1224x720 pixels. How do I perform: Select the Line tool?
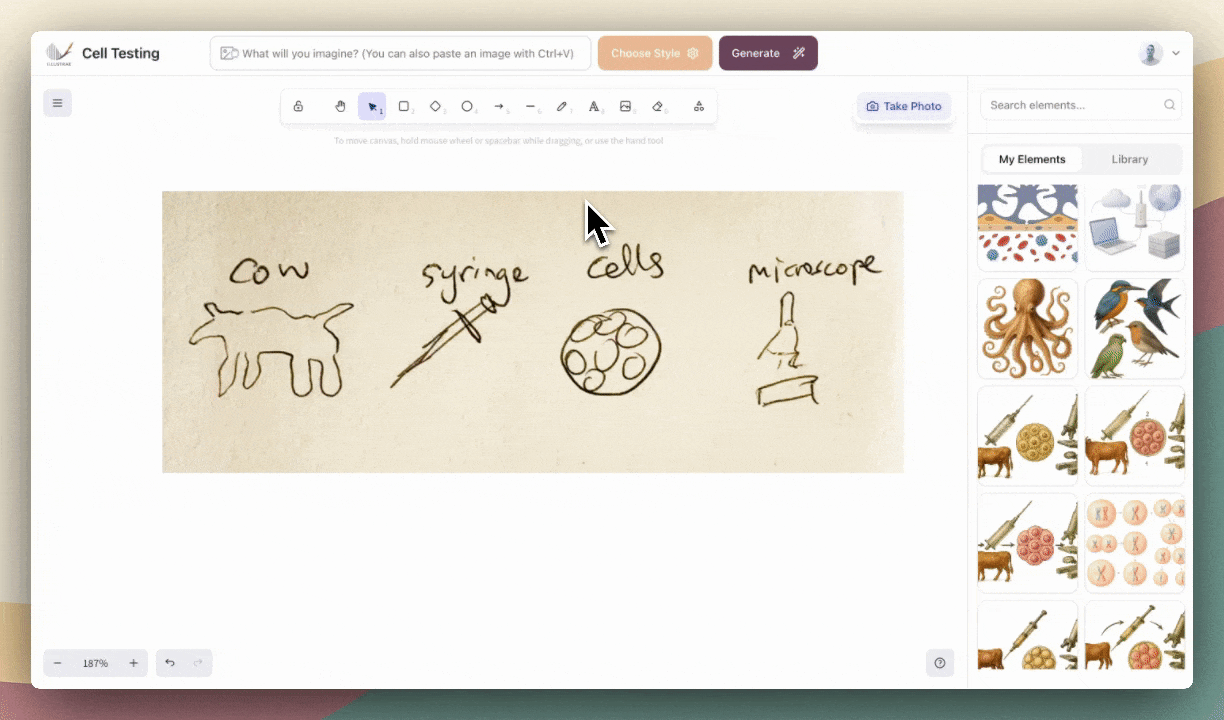click(531, 106)
